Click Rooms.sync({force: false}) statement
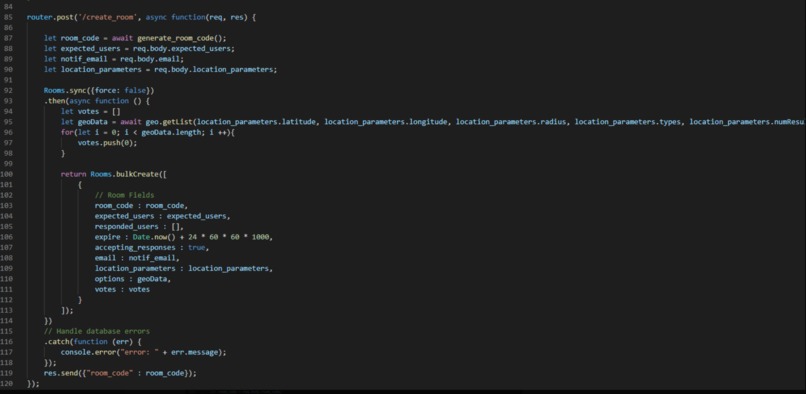Screen dimensions: 806x394 pos(99,91)
